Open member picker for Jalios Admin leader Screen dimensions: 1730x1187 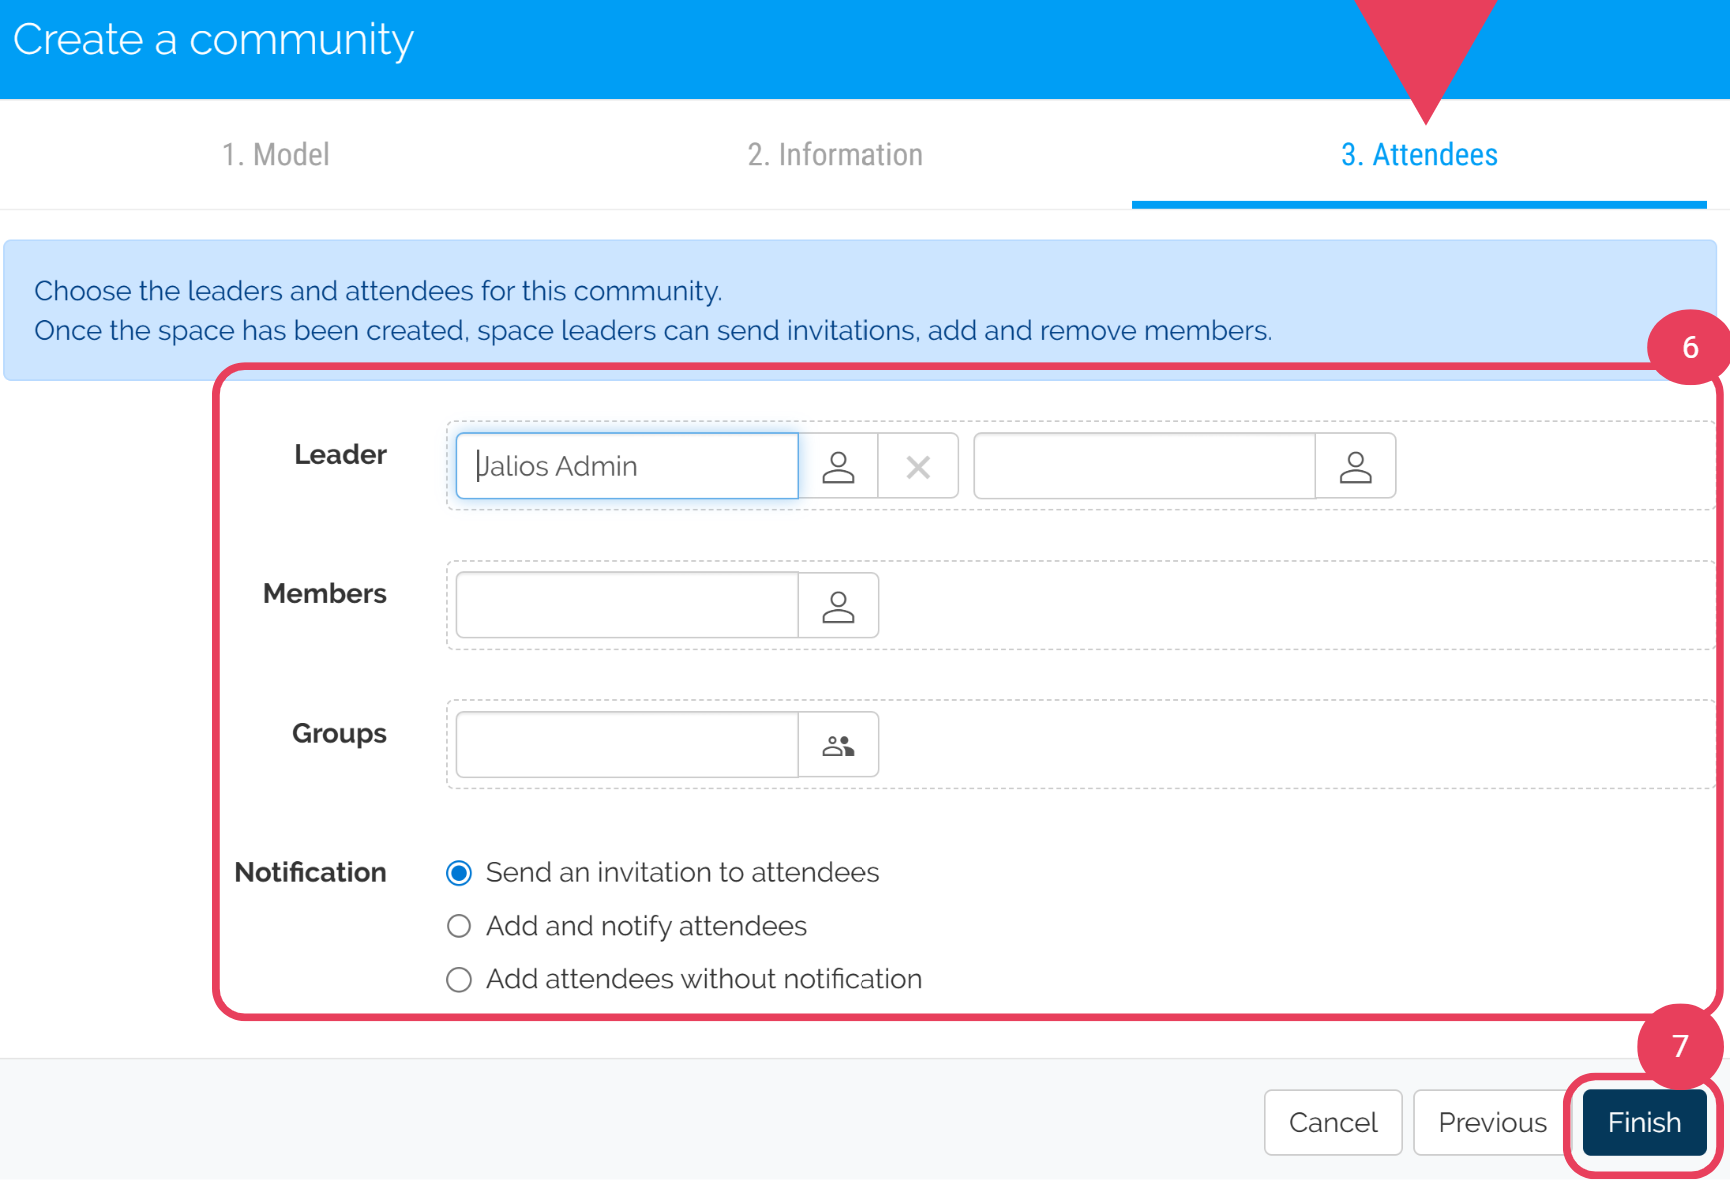838,466
